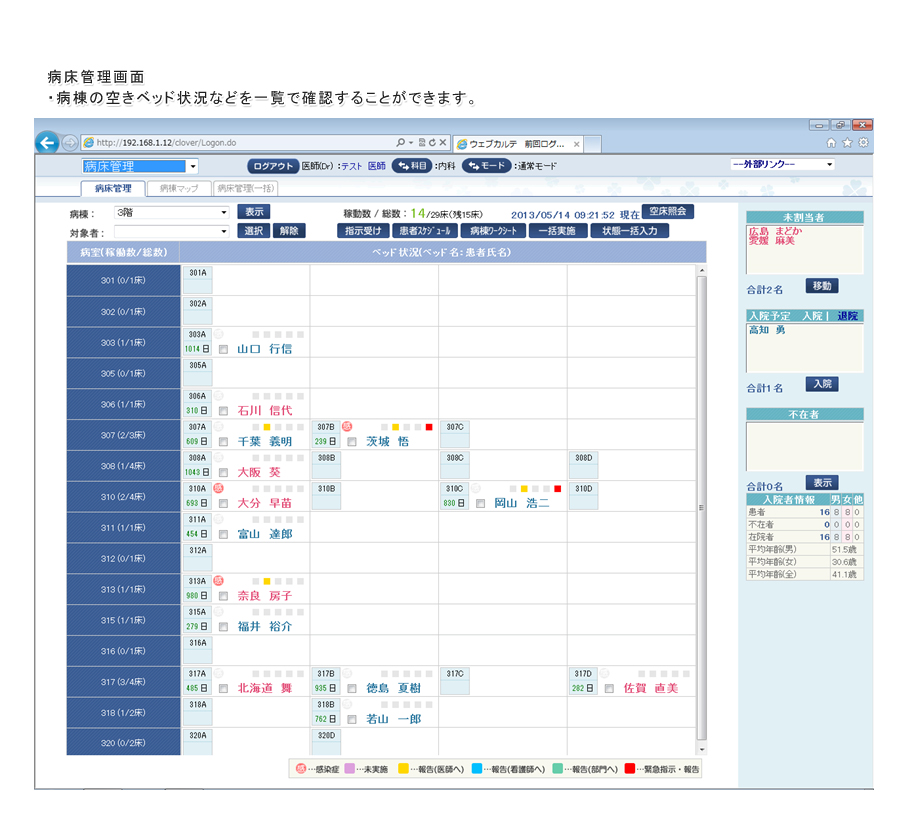Image resolution: width=921 pixels, height=822 pixels.
Task: Click calendar icon beside 1014 in 303A
Action: click(x=206, y=349)
